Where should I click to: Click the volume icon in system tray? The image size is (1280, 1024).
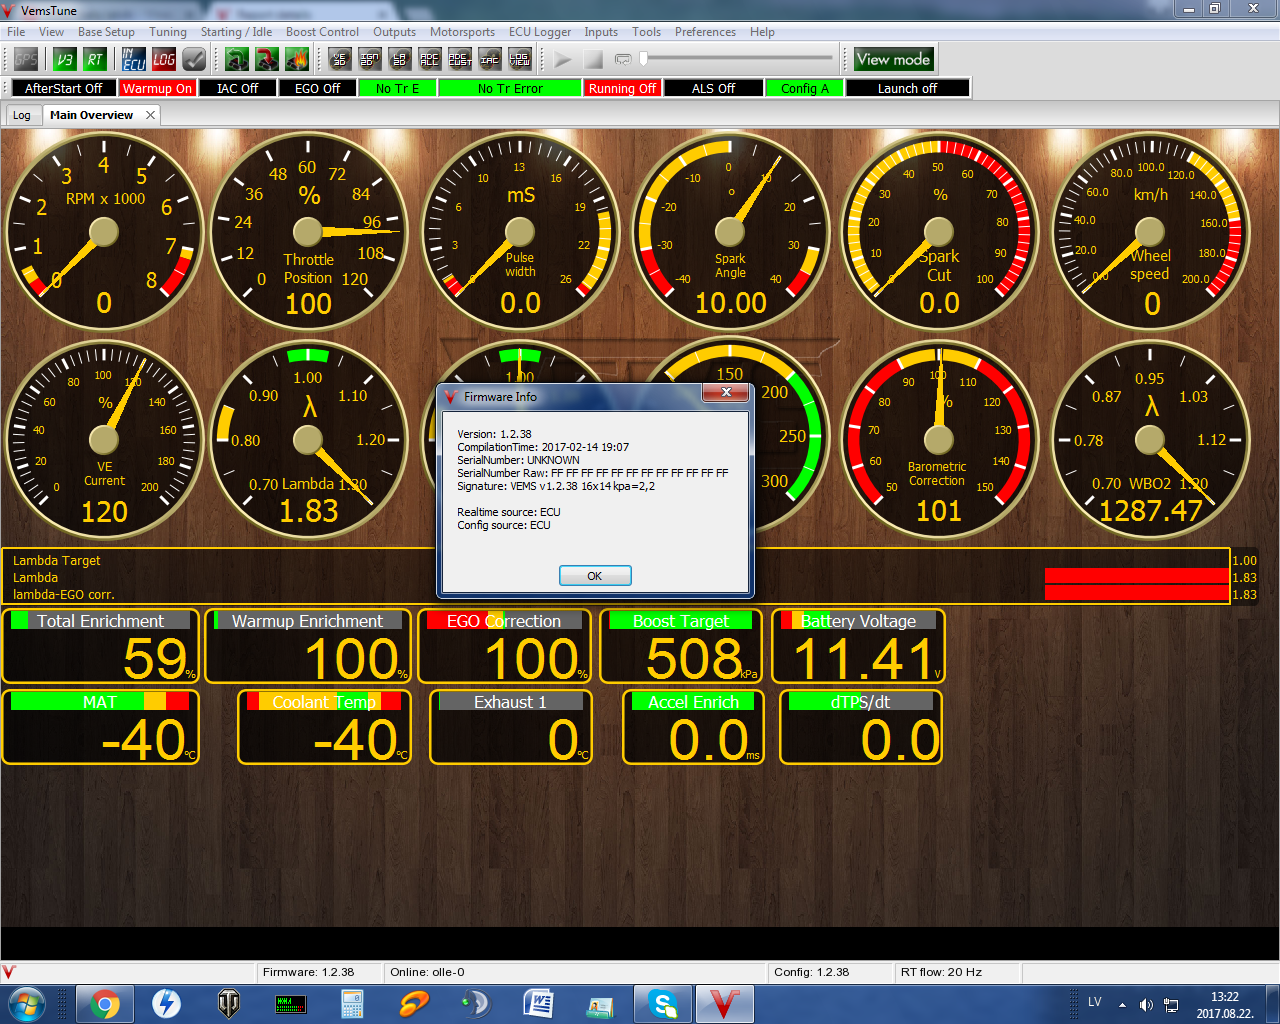tap(1146, 1005)
